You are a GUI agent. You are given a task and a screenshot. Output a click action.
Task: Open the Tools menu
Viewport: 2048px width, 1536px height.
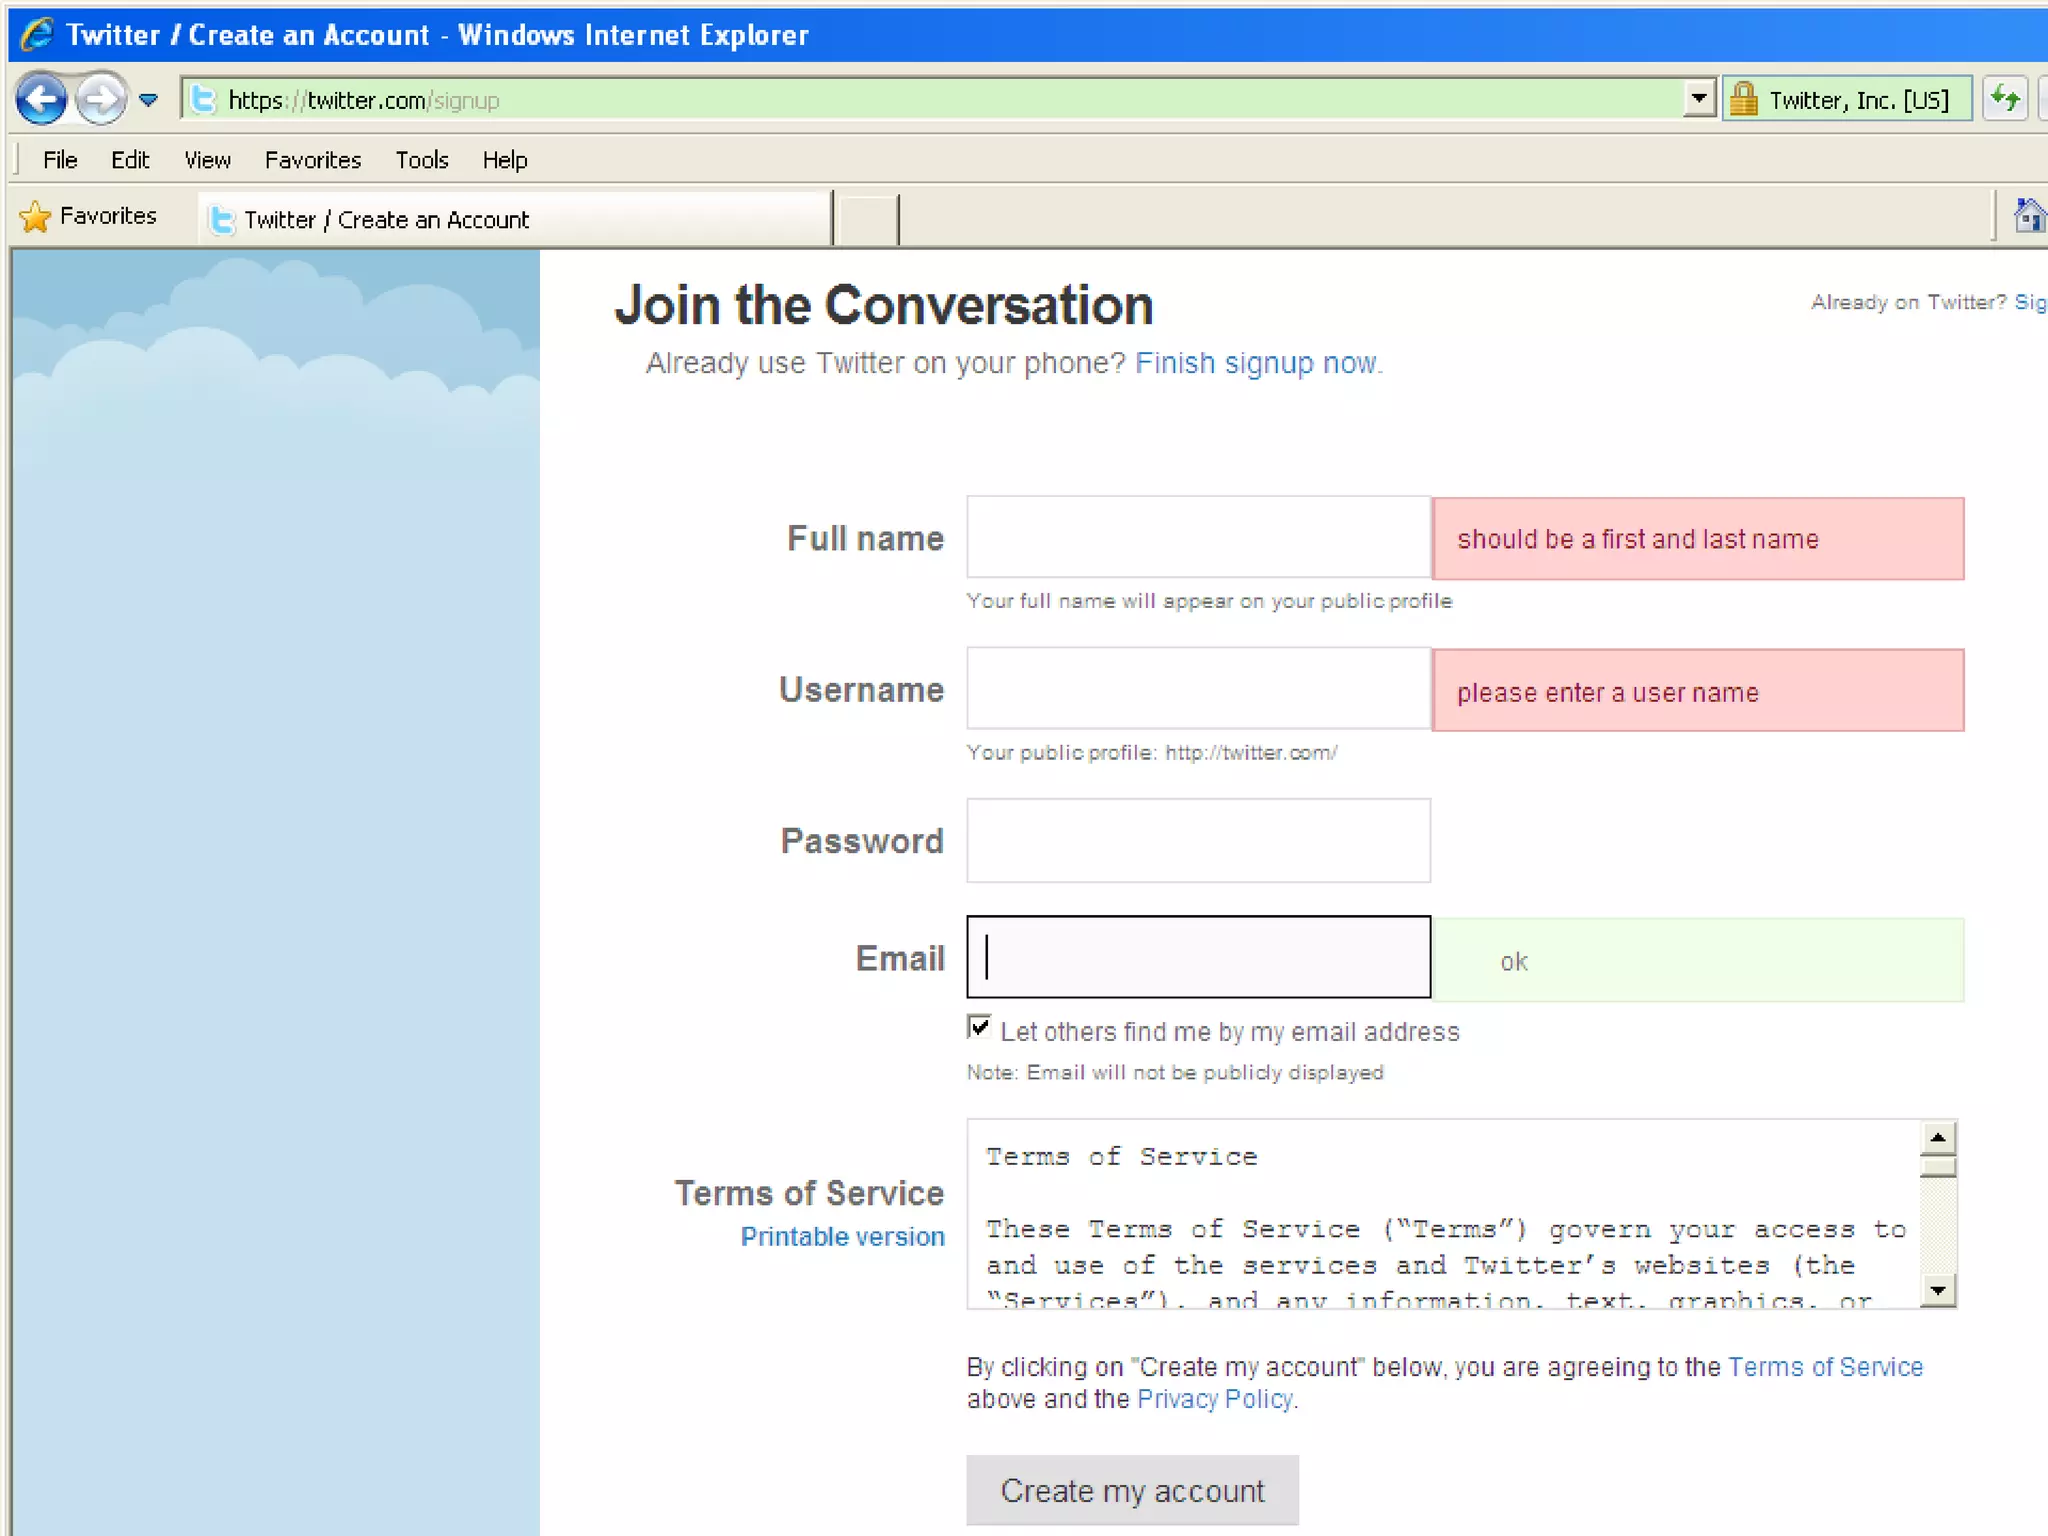(421, 160)
